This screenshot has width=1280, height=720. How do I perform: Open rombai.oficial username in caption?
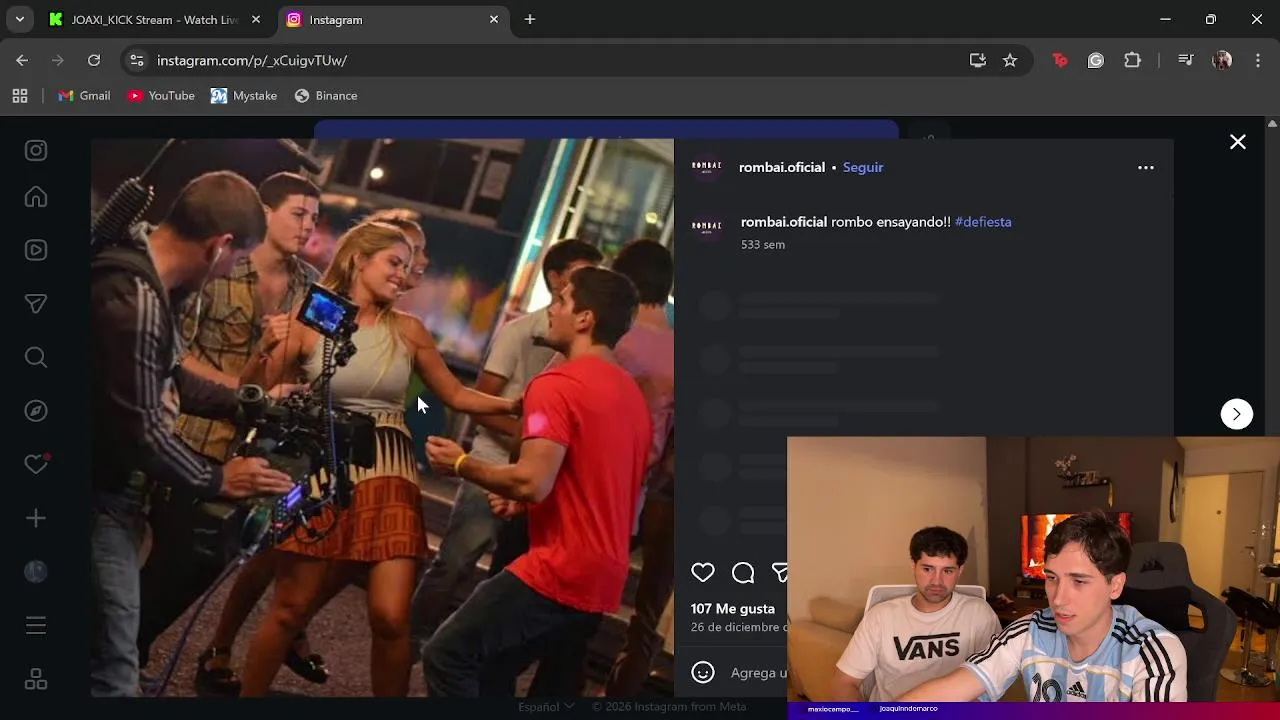[784, 222]
